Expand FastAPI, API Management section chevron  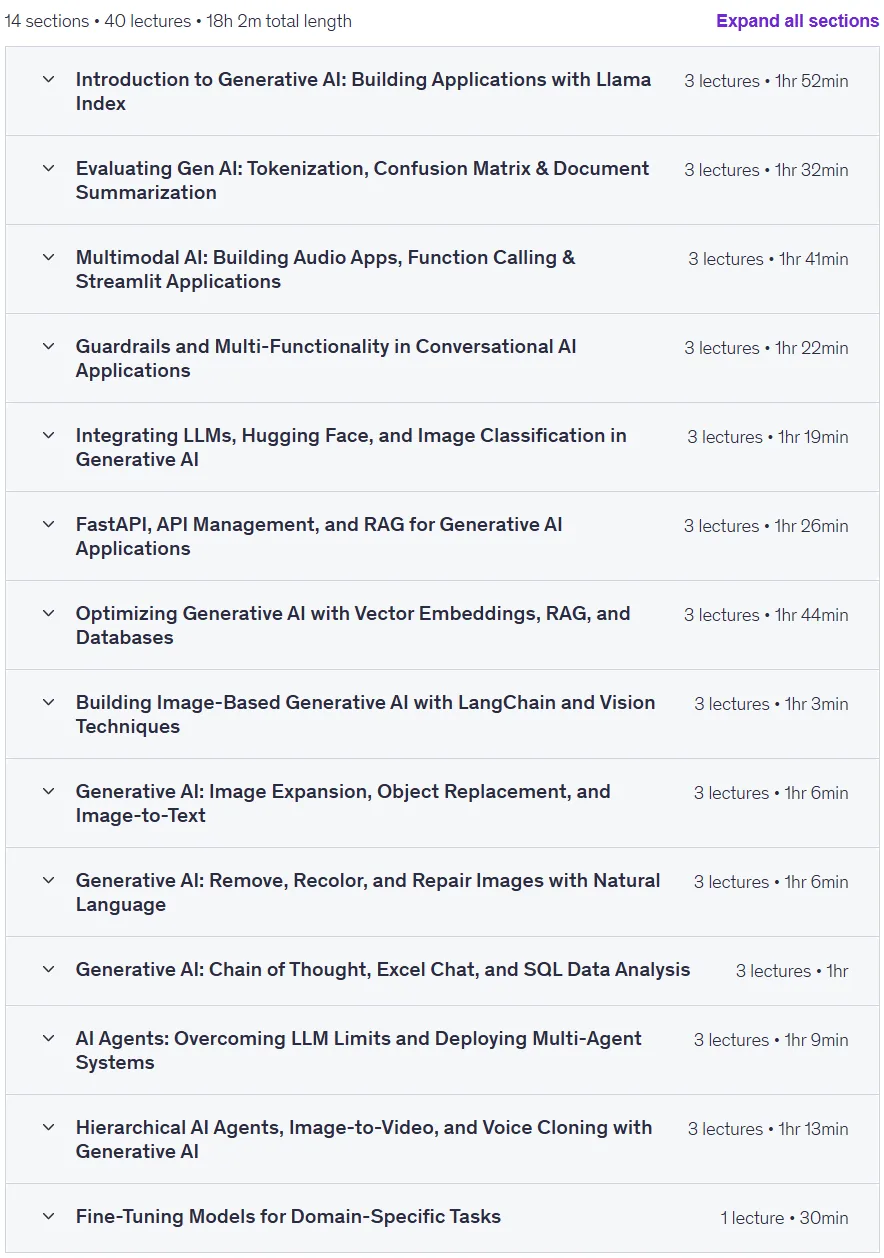[x=48, y=524]
